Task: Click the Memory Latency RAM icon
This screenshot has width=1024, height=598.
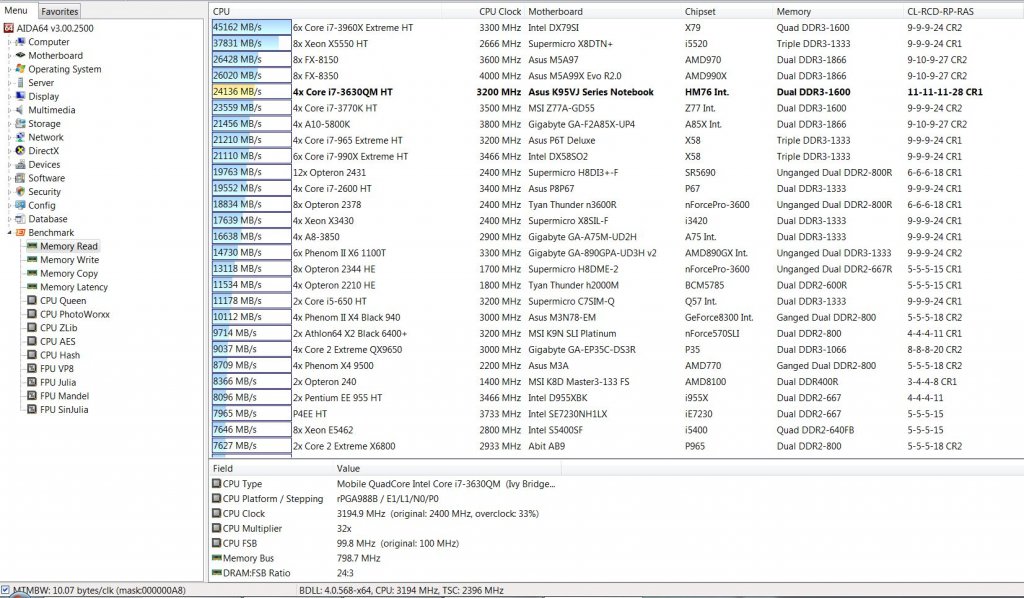Action: point(31,287)
